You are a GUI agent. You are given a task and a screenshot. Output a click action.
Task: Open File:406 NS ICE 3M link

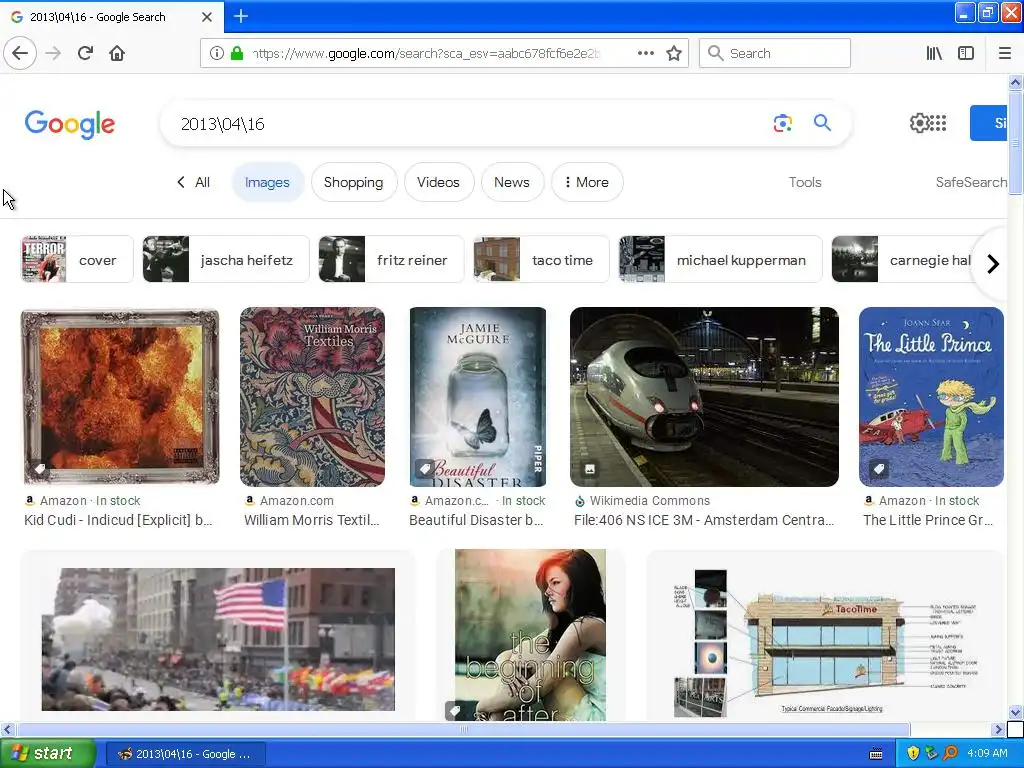pyautogui.click(x=704, y=520)
